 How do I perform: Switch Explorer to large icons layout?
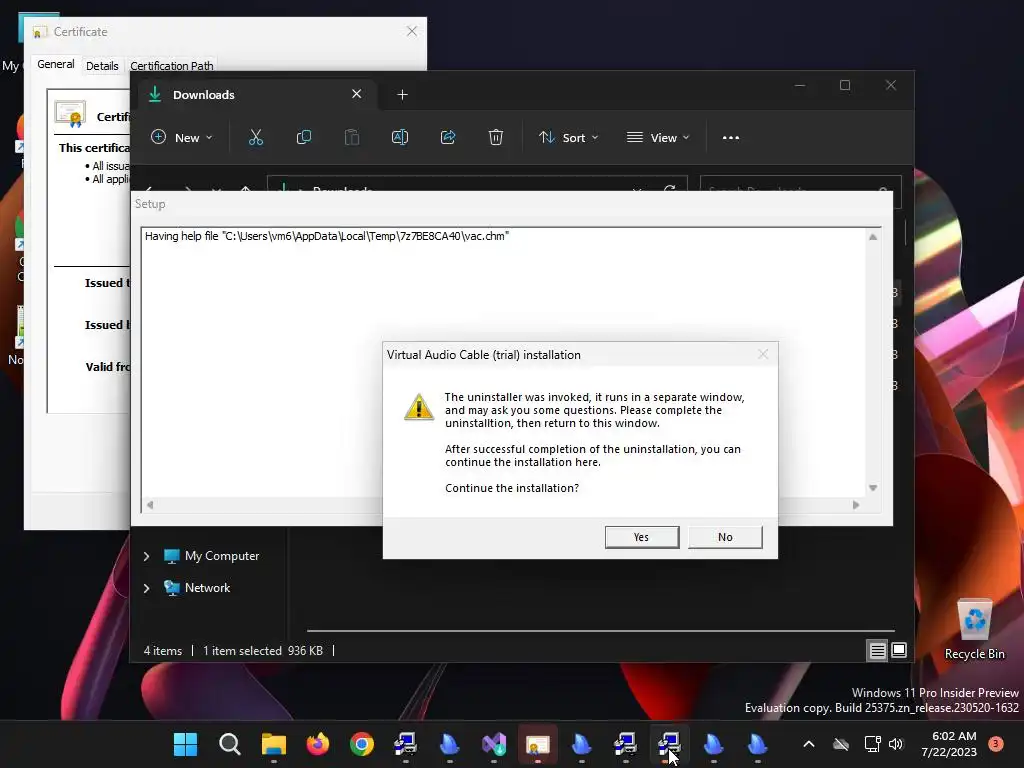click(899, 650)
